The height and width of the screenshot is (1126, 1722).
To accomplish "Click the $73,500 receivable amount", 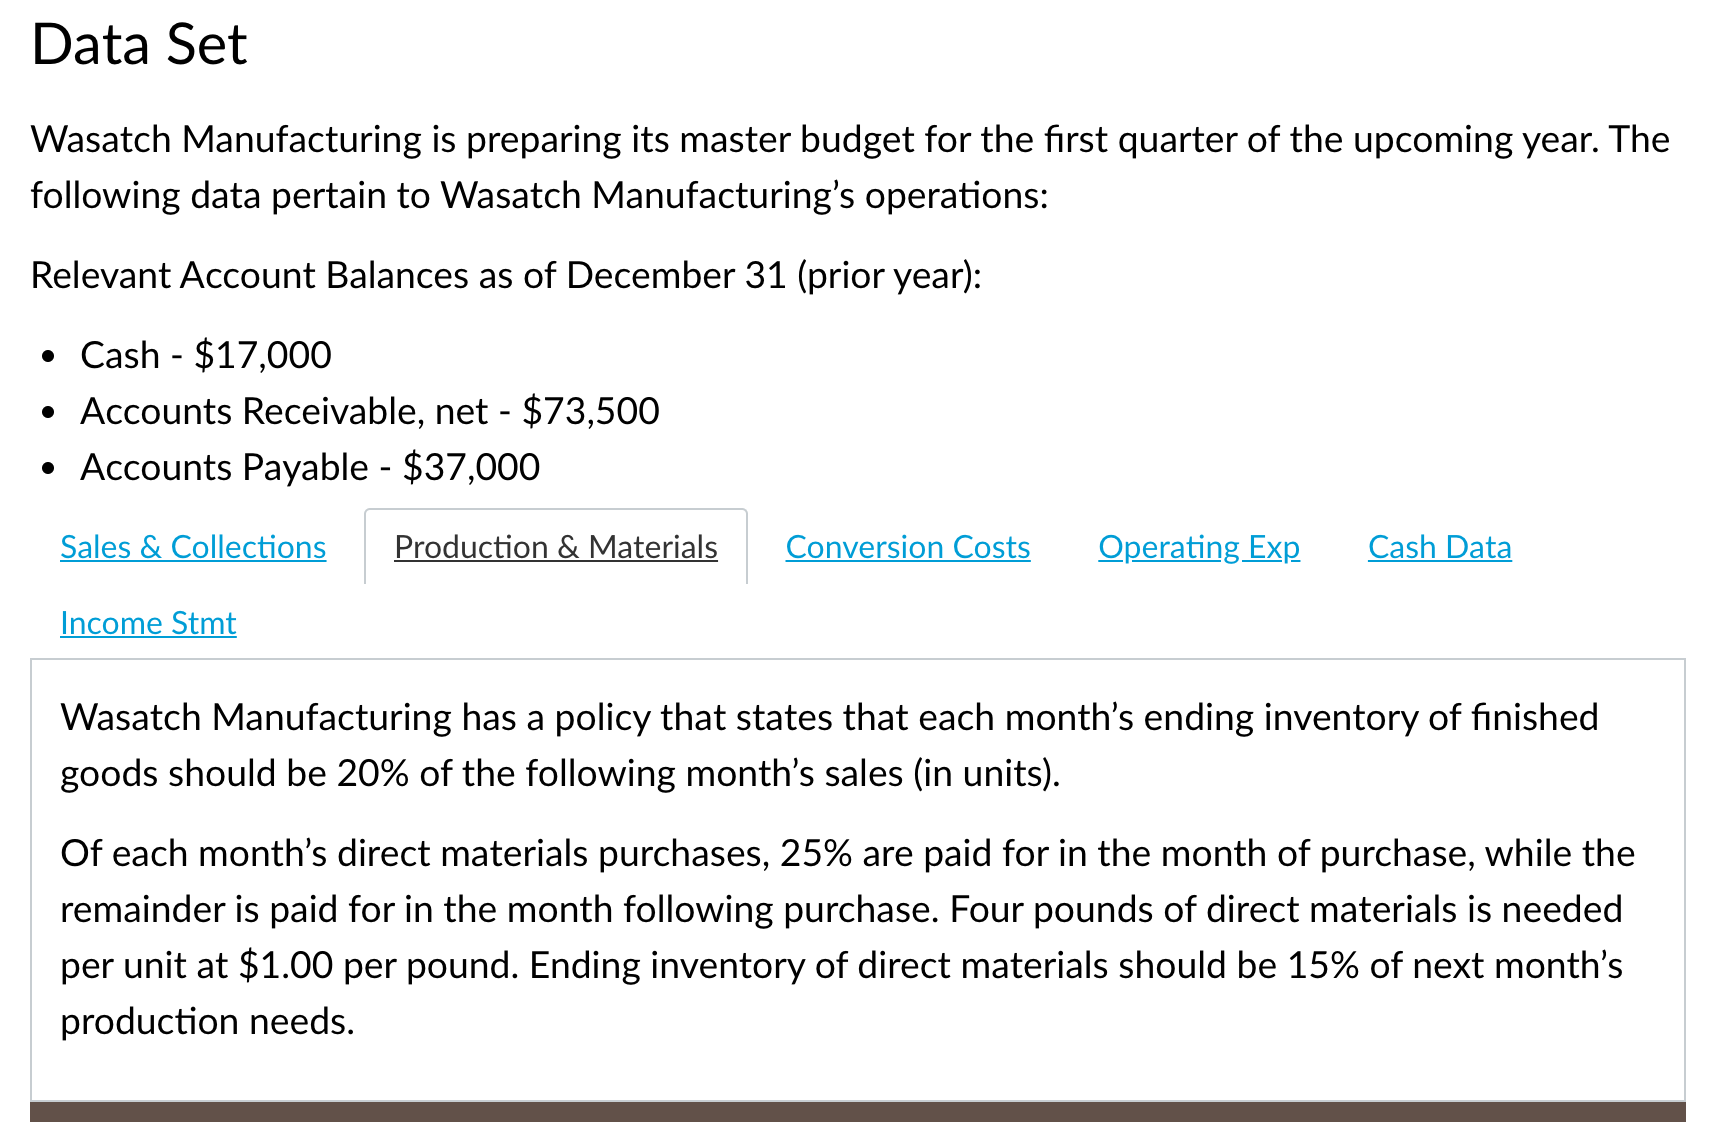I will point(591,411).
